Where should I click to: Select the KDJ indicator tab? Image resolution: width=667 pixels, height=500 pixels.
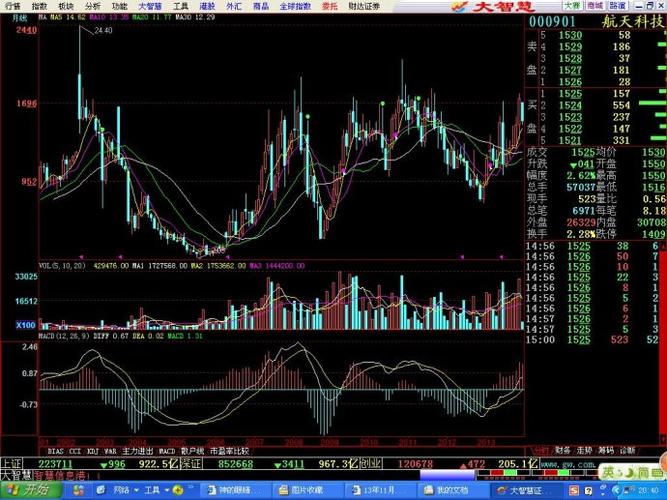point(93,451)
